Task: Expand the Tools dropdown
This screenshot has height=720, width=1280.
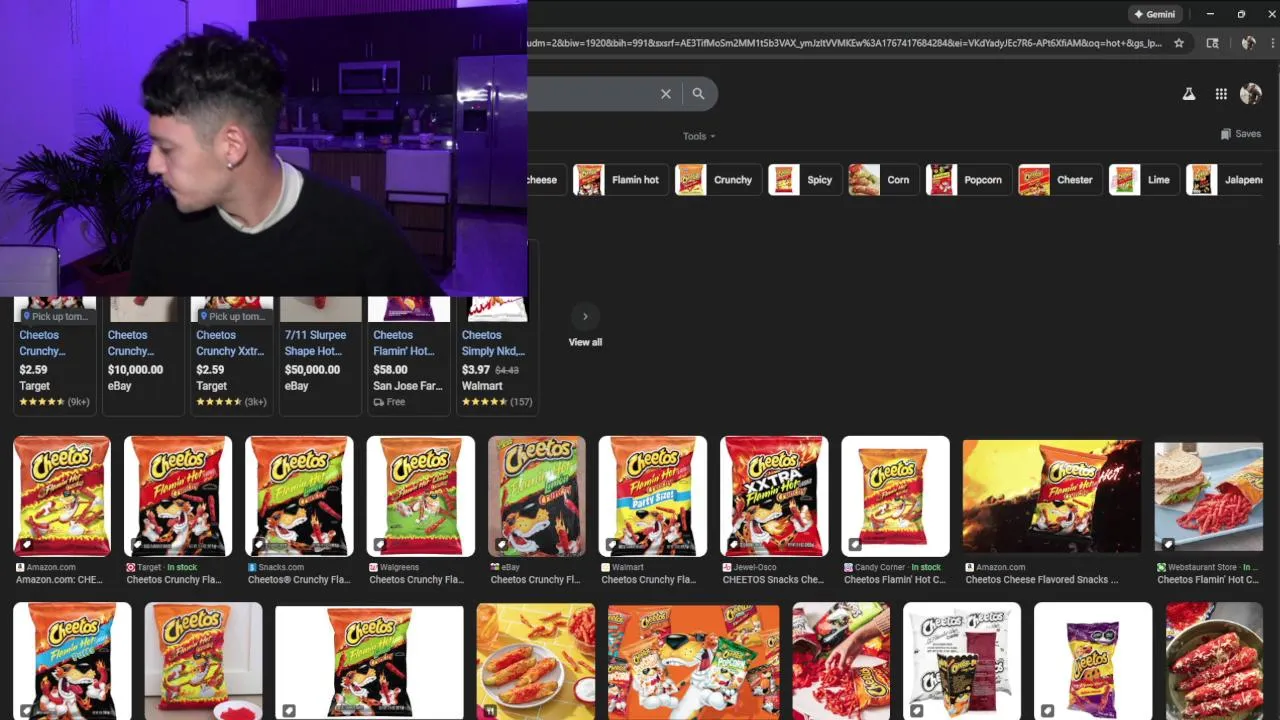Action: point(699,136)
